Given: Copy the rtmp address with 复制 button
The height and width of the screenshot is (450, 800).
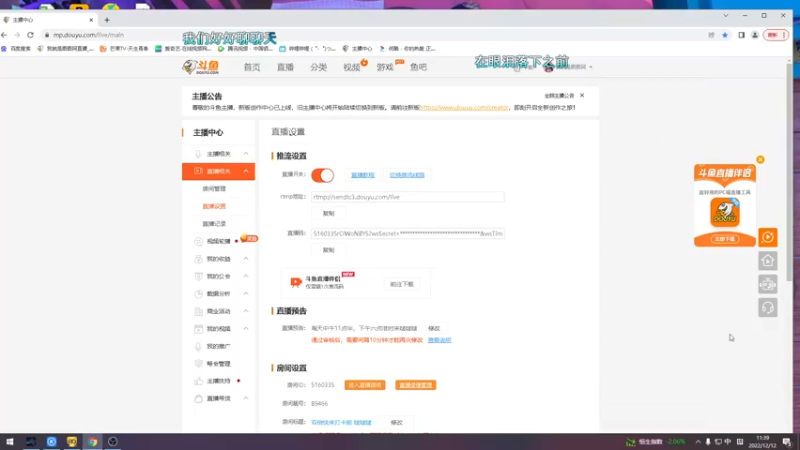Looking at the screenshot, I should (x=329, y=213).
